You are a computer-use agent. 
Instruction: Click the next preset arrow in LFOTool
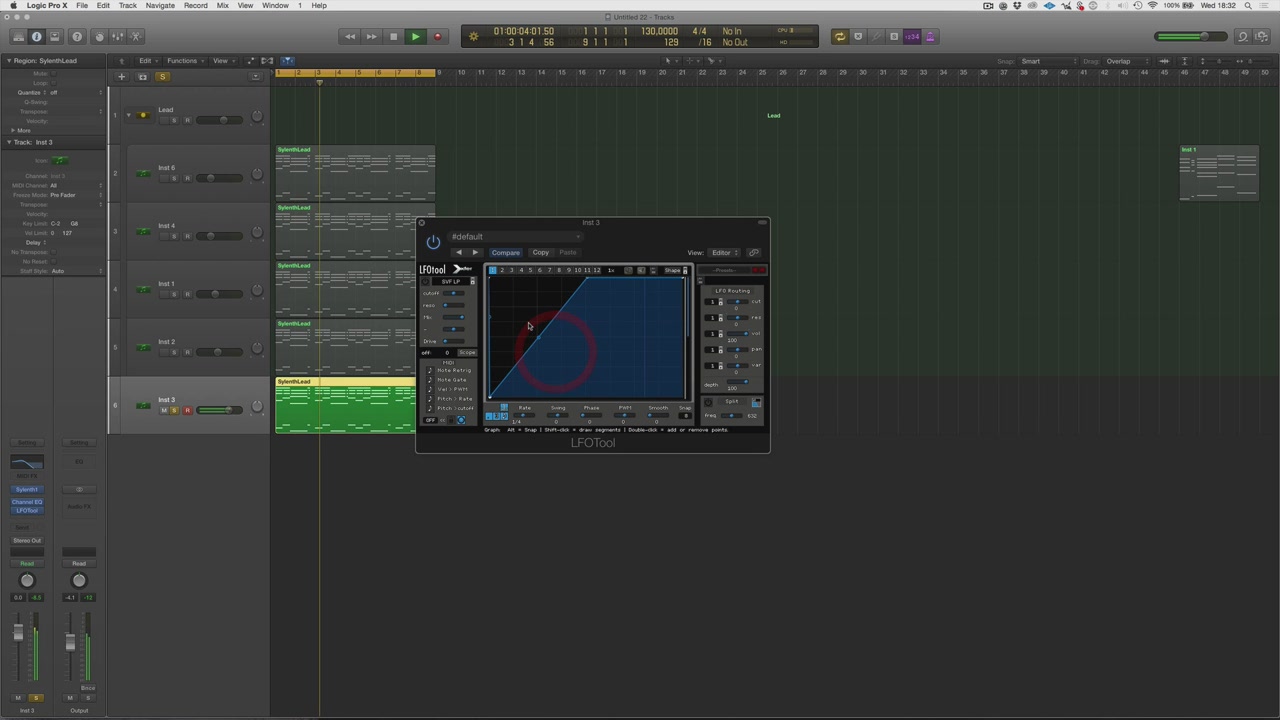click(x=475, y=253)
